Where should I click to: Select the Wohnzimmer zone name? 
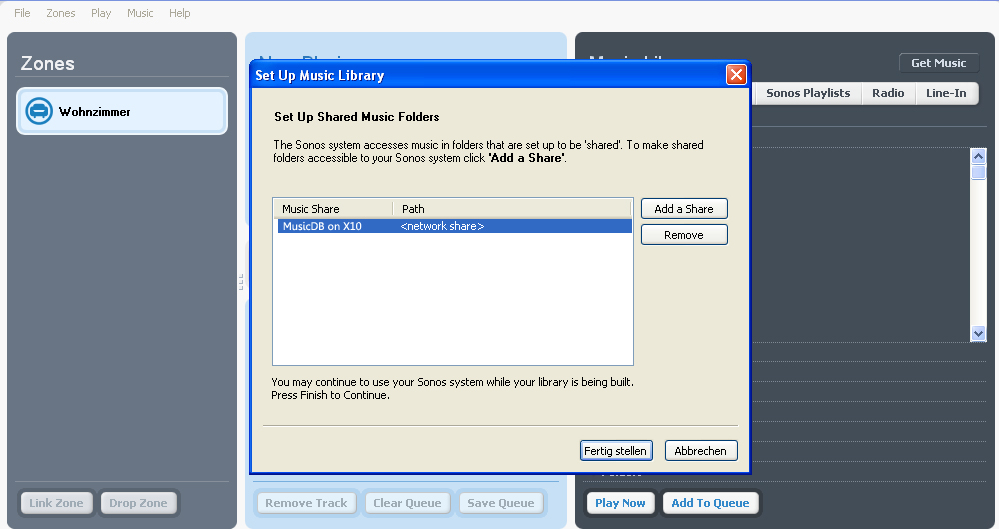(94, 112)
